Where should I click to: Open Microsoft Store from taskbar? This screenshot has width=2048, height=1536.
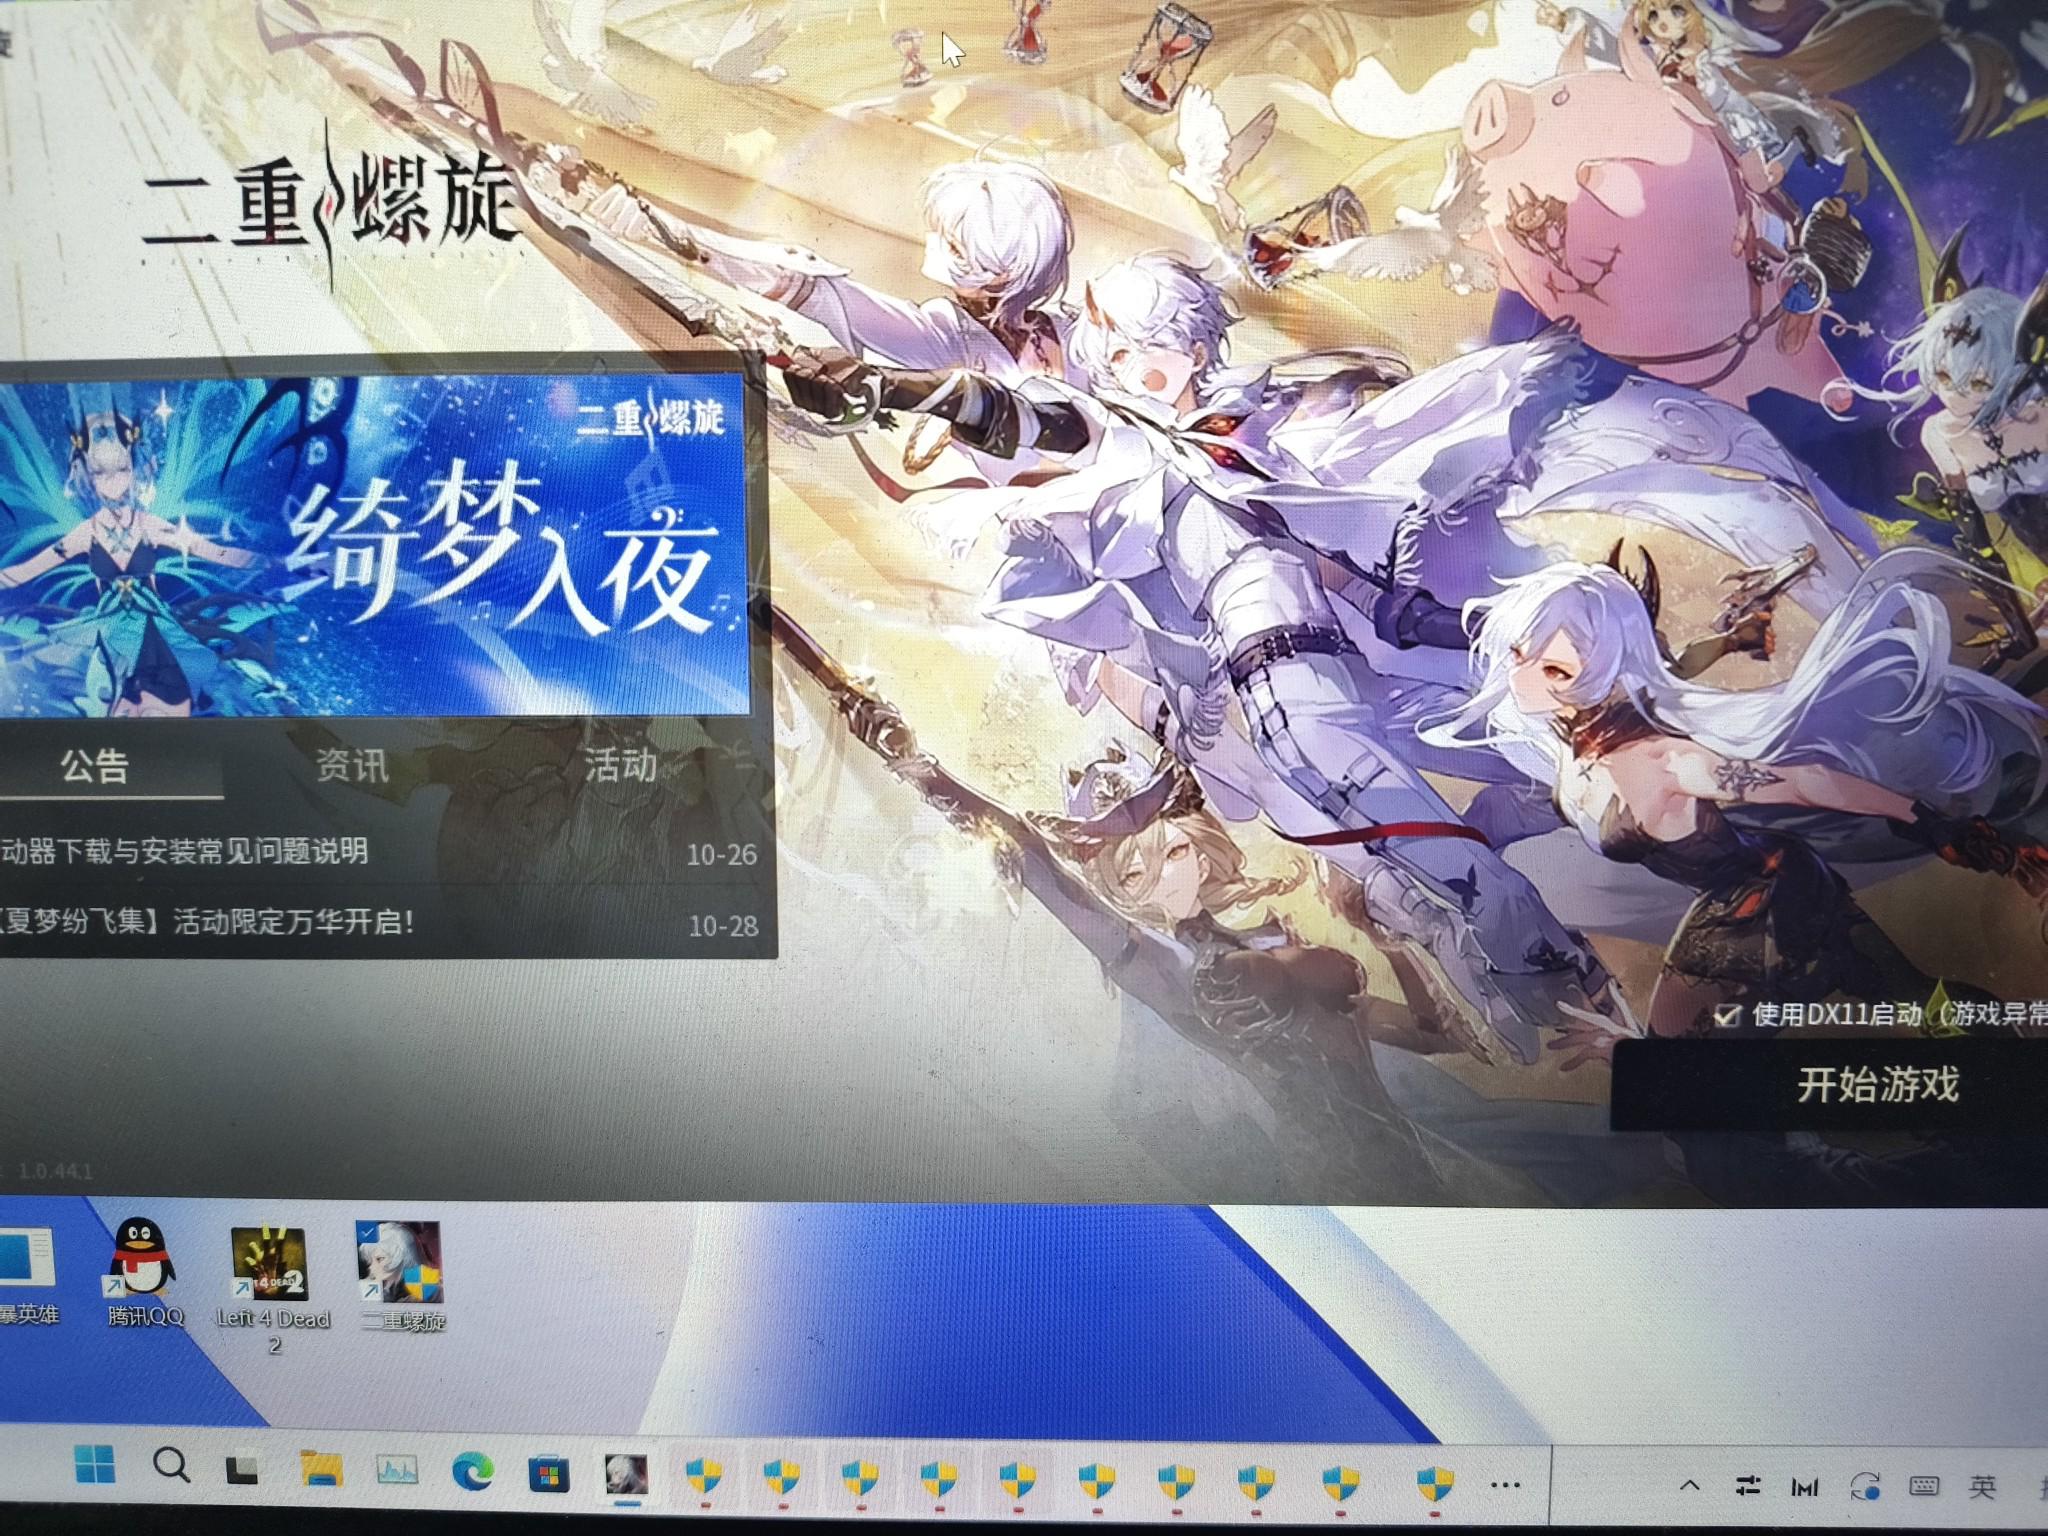click(x=548, y=1473)
